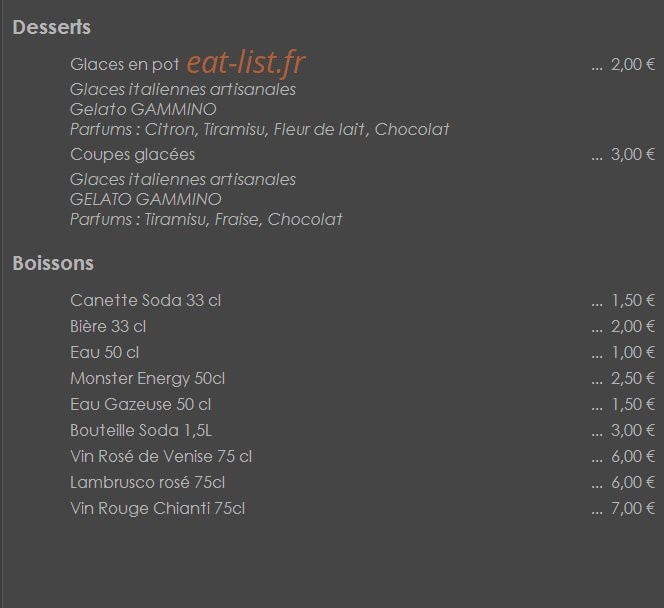Choose Monster Energy 50cl
This screenshot has height=608, width=664.
point(147,379)
